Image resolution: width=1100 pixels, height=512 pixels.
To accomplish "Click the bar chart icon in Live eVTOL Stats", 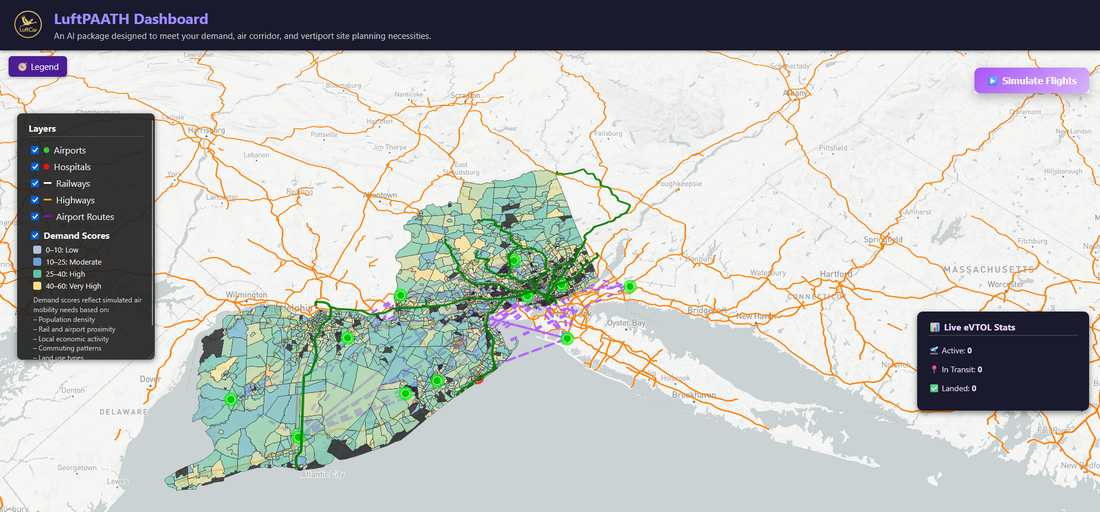I will (x=934, y=327).
